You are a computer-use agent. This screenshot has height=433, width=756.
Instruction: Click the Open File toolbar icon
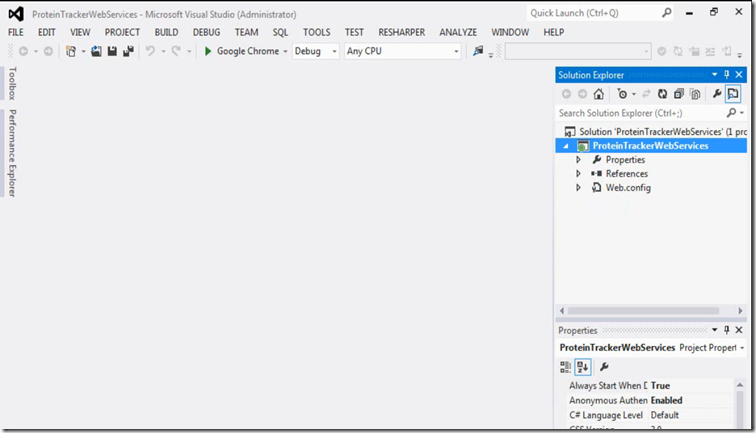[96, 51]
